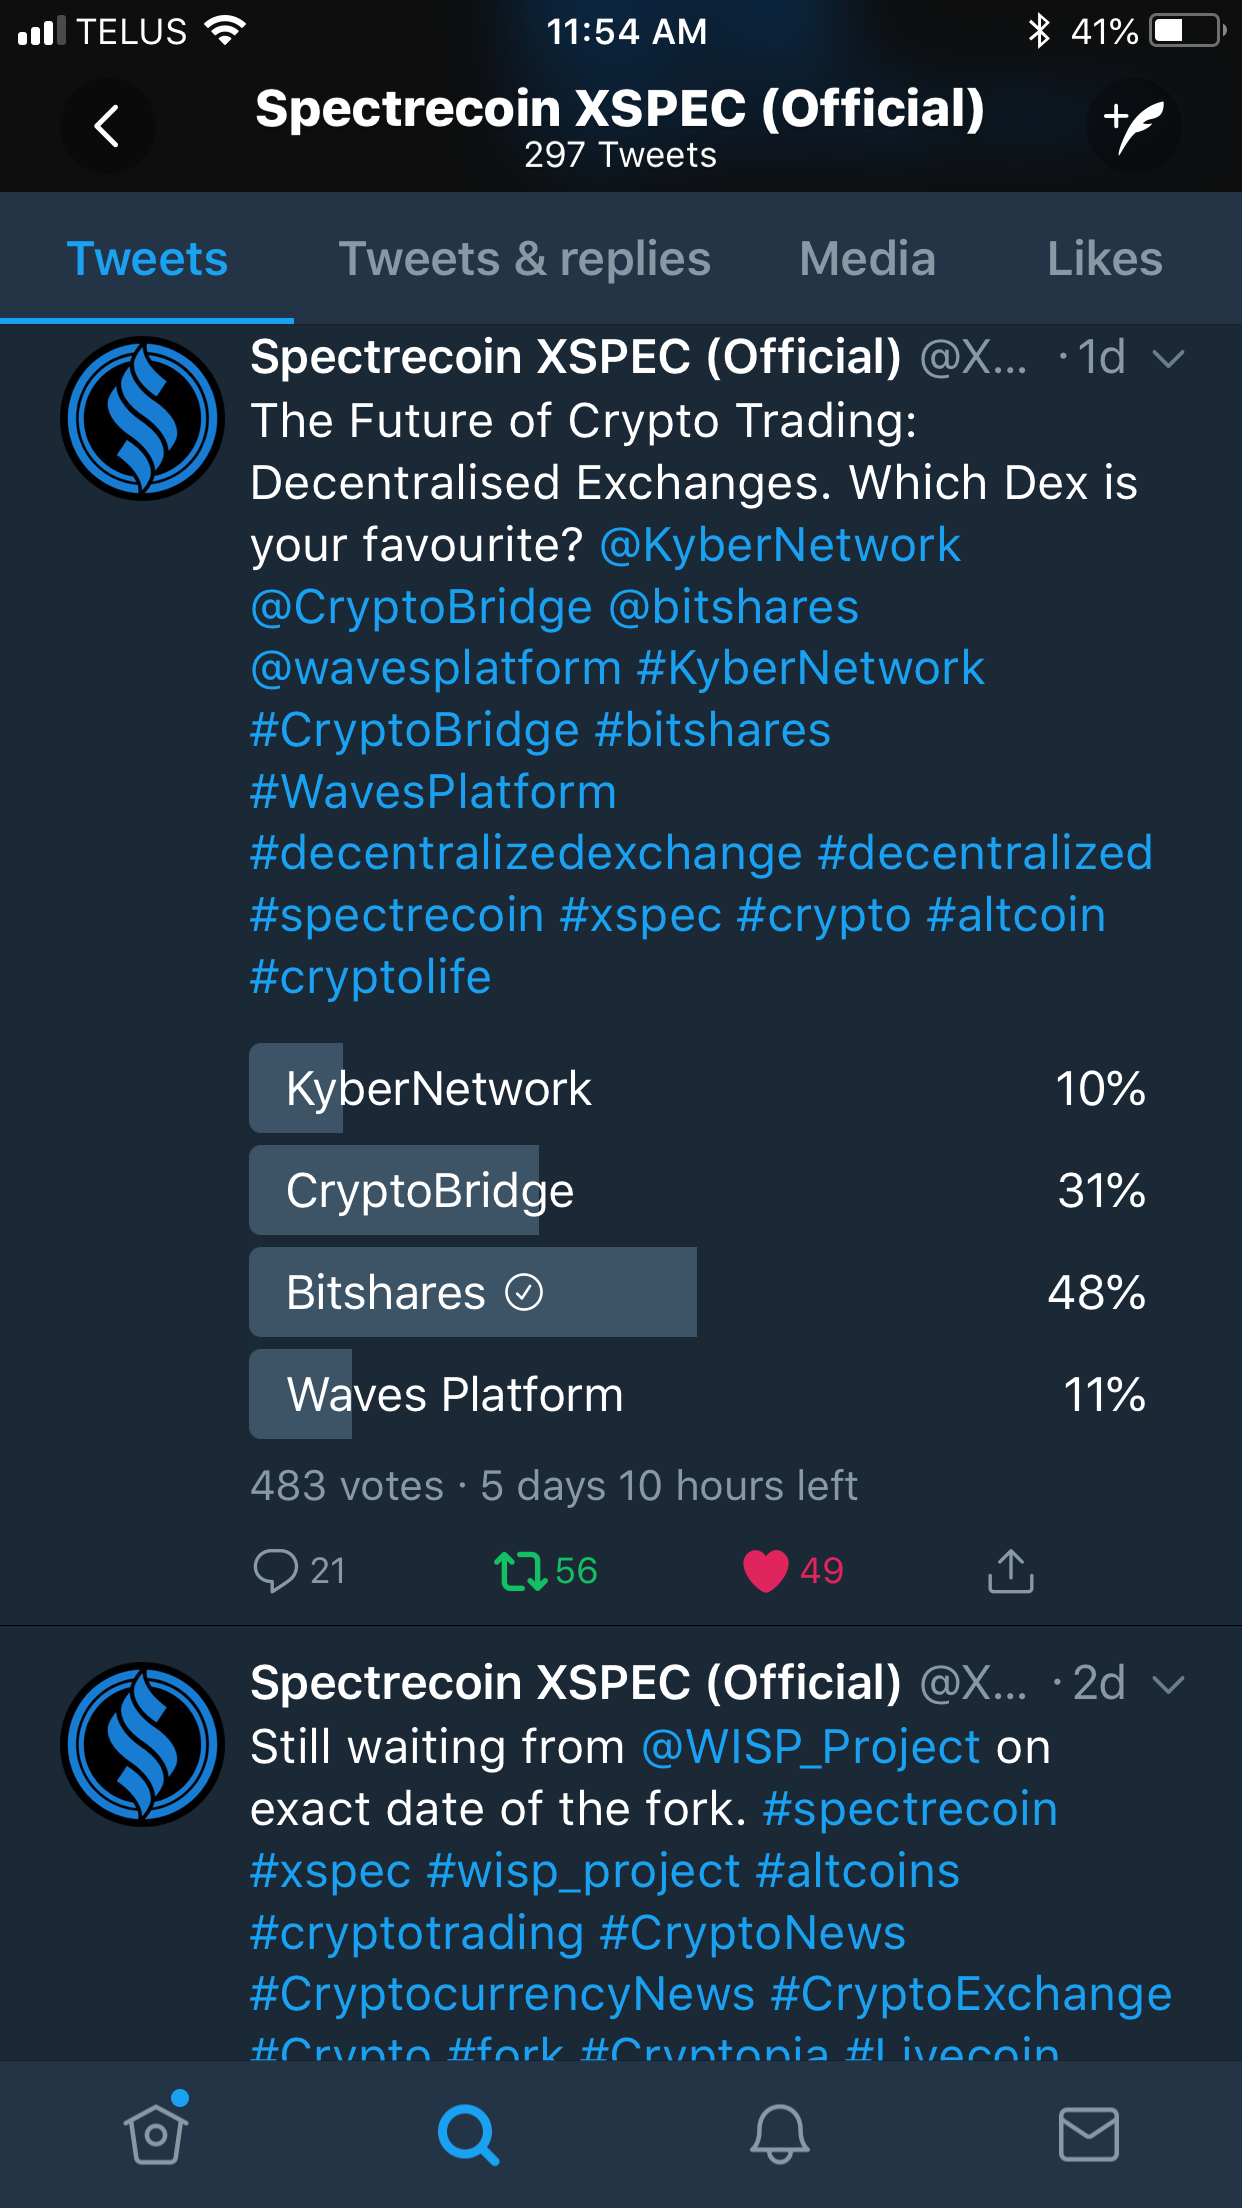
Task: Tap the Spectrecoin avatar on first tweet
Action: click(142, 418)
